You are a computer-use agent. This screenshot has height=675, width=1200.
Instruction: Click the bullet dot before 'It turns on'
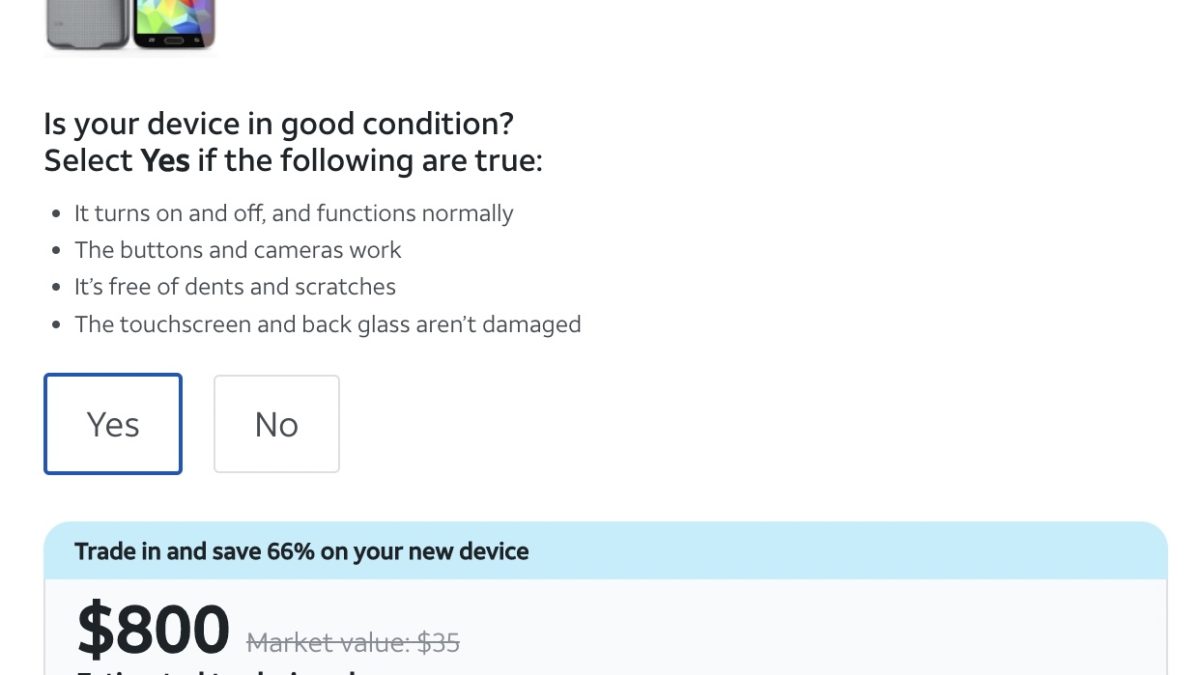click(55, 214)
